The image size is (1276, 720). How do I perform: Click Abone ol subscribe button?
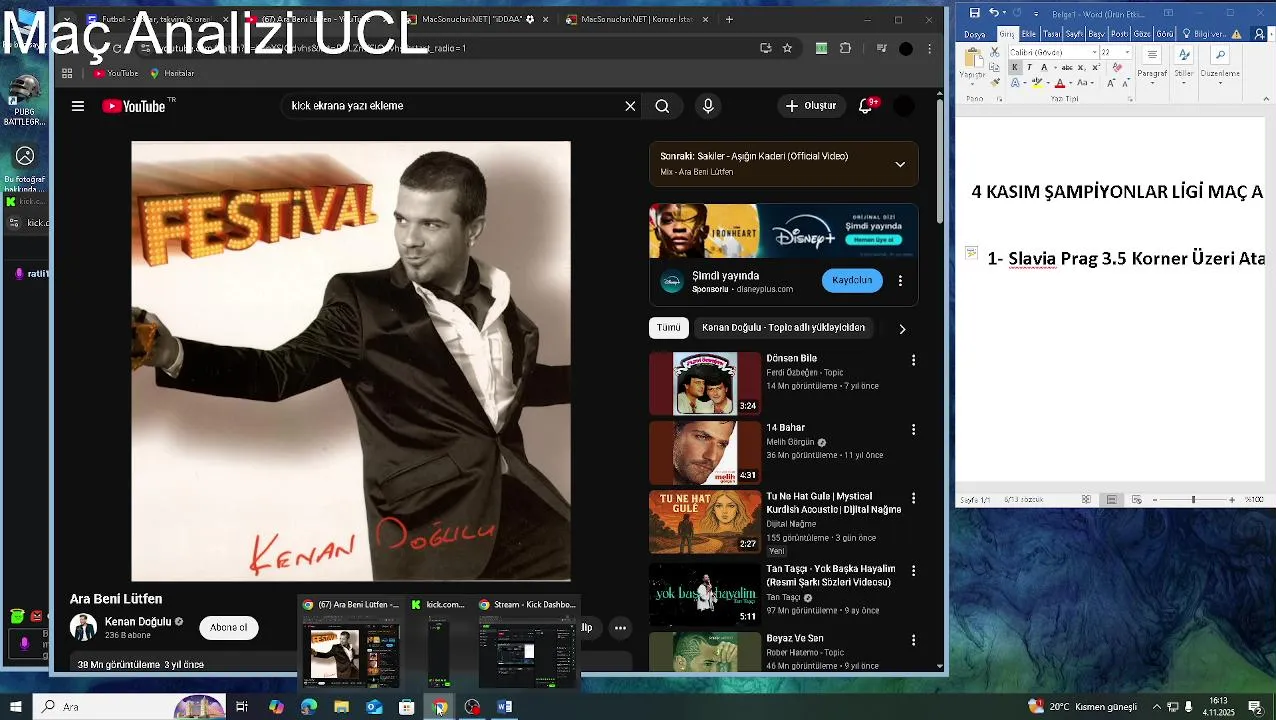pos(229,628)
